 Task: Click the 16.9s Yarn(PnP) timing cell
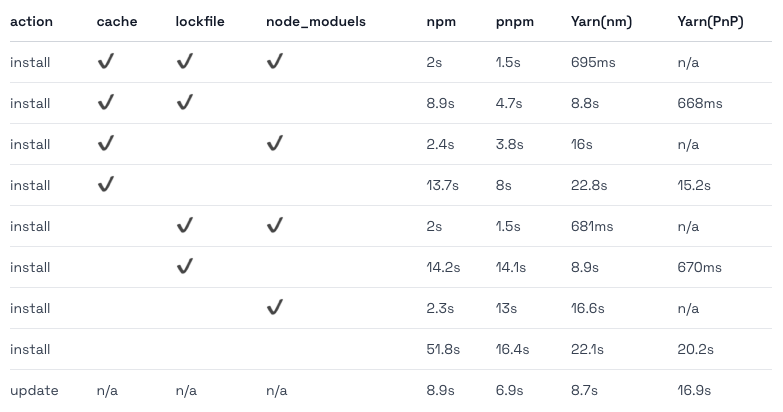[x=694, y=390]
